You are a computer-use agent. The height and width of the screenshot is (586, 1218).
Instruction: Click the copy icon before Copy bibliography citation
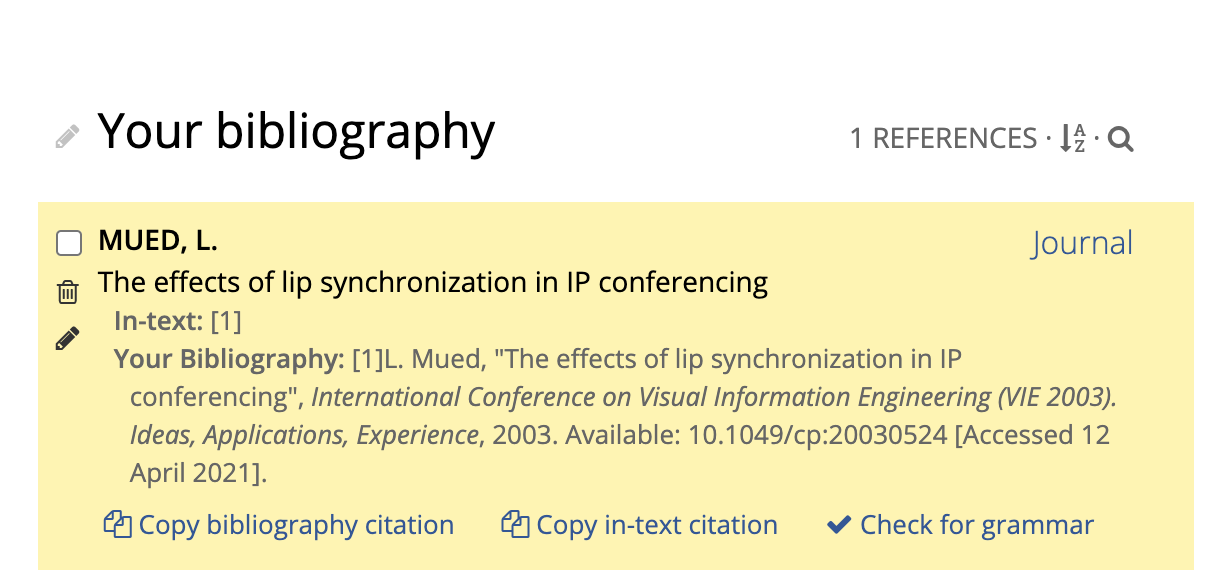118,524
